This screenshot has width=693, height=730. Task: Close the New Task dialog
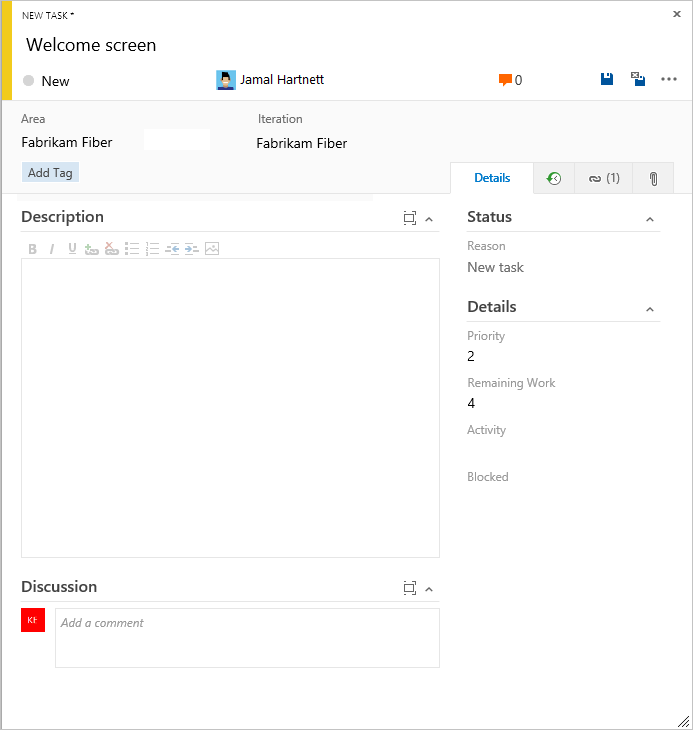point(677,14)
